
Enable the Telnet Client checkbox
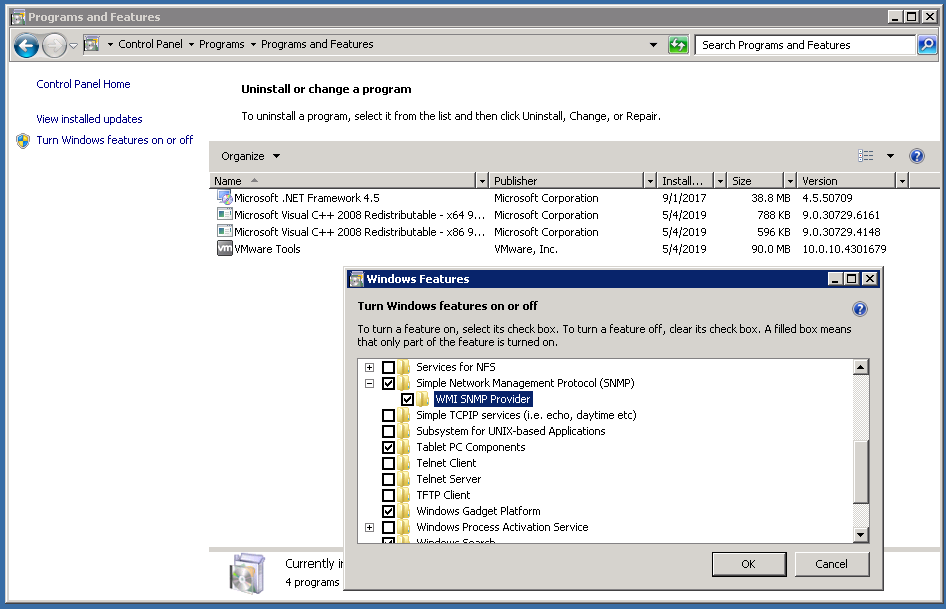pyautogui.click(x=389, y=463)
